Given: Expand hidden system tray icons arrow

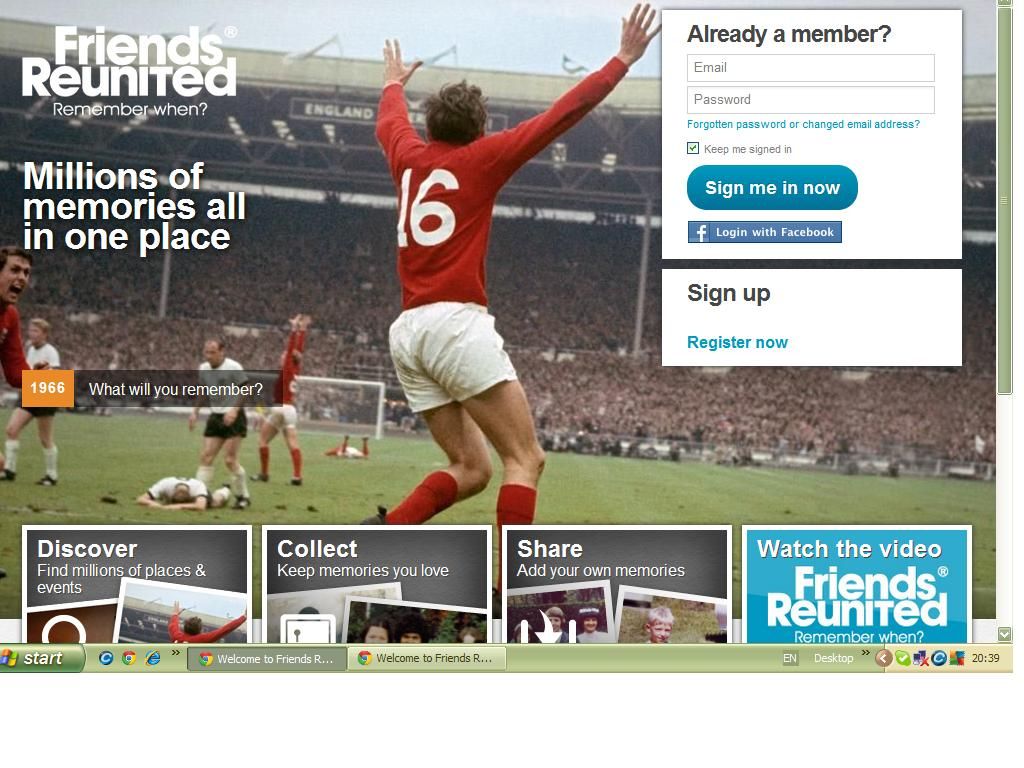Looking at the screenshot, I should point(883,658).
